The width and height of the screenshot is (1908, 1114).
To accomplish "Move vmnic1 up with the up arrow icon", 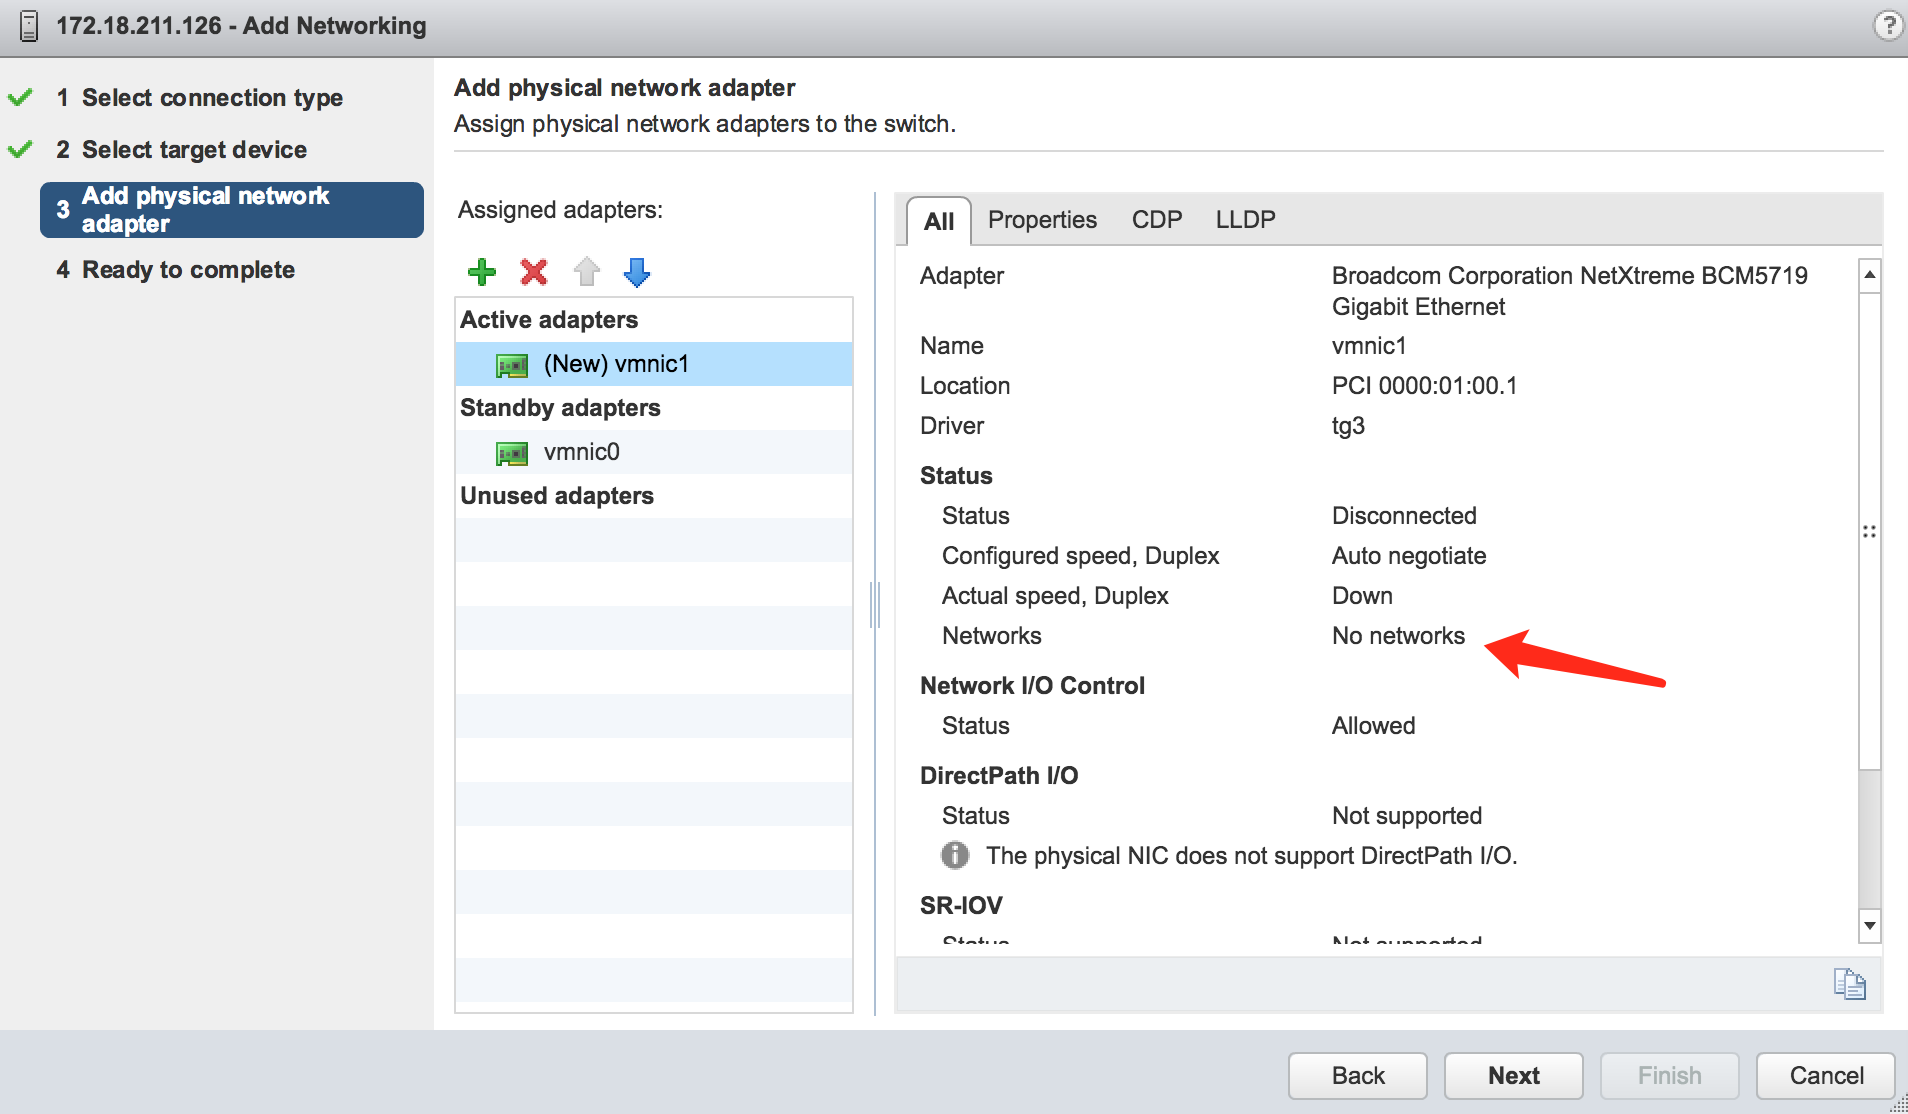I will pos(586,271).
